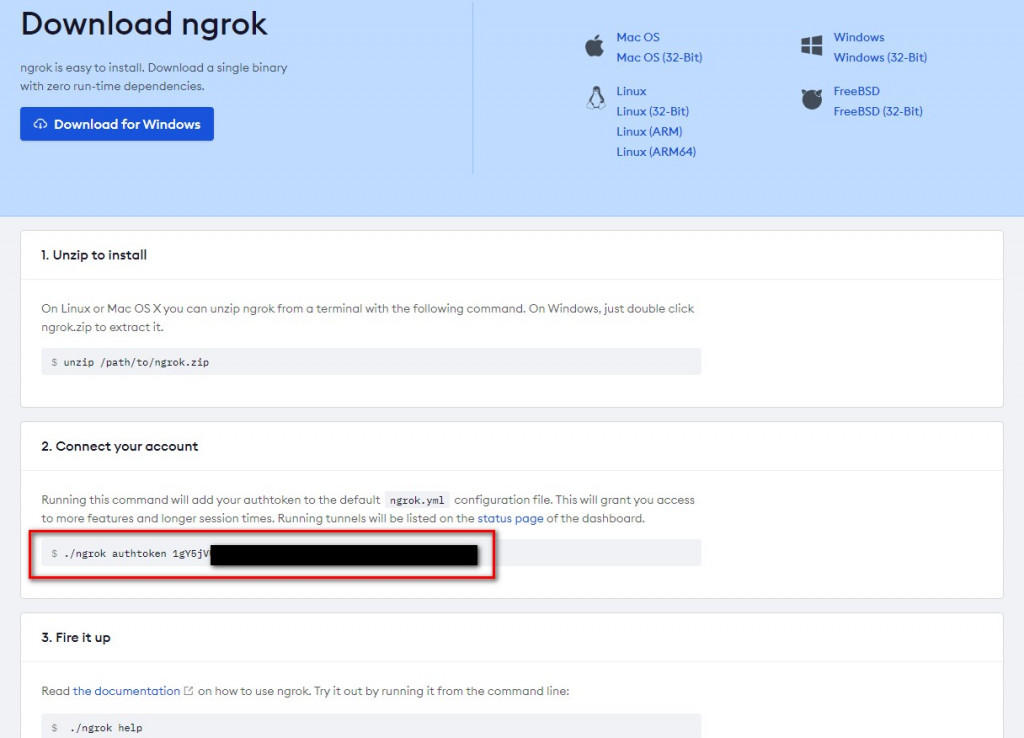The width and height of the screenshot is (1024, 738).
Task: Follow the status page link
Action: coord(510,519)
